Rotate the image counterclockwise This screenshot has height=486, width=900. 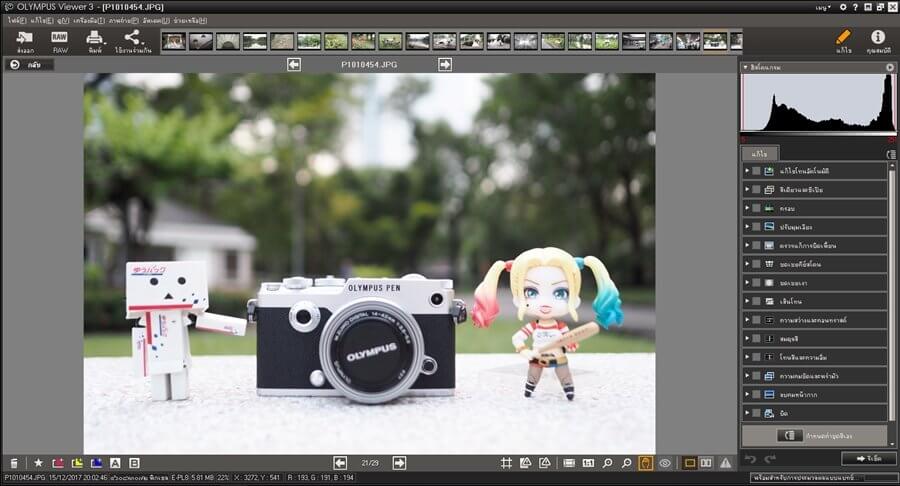[525, 462]
